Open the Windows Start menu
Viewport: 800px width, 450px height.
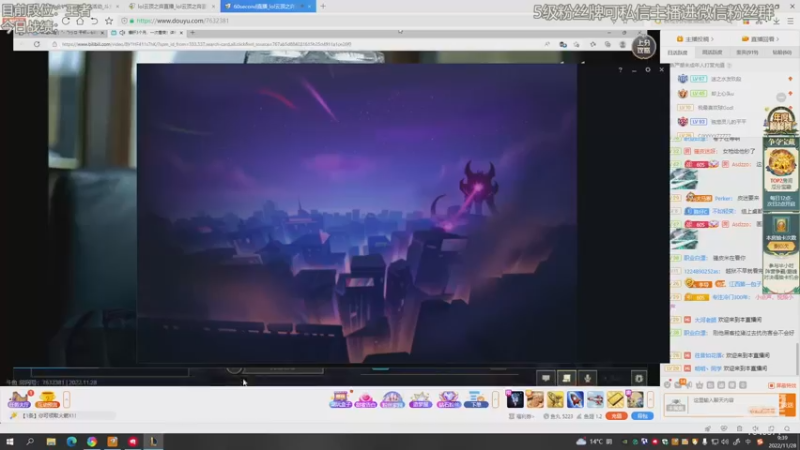point(10,442)
